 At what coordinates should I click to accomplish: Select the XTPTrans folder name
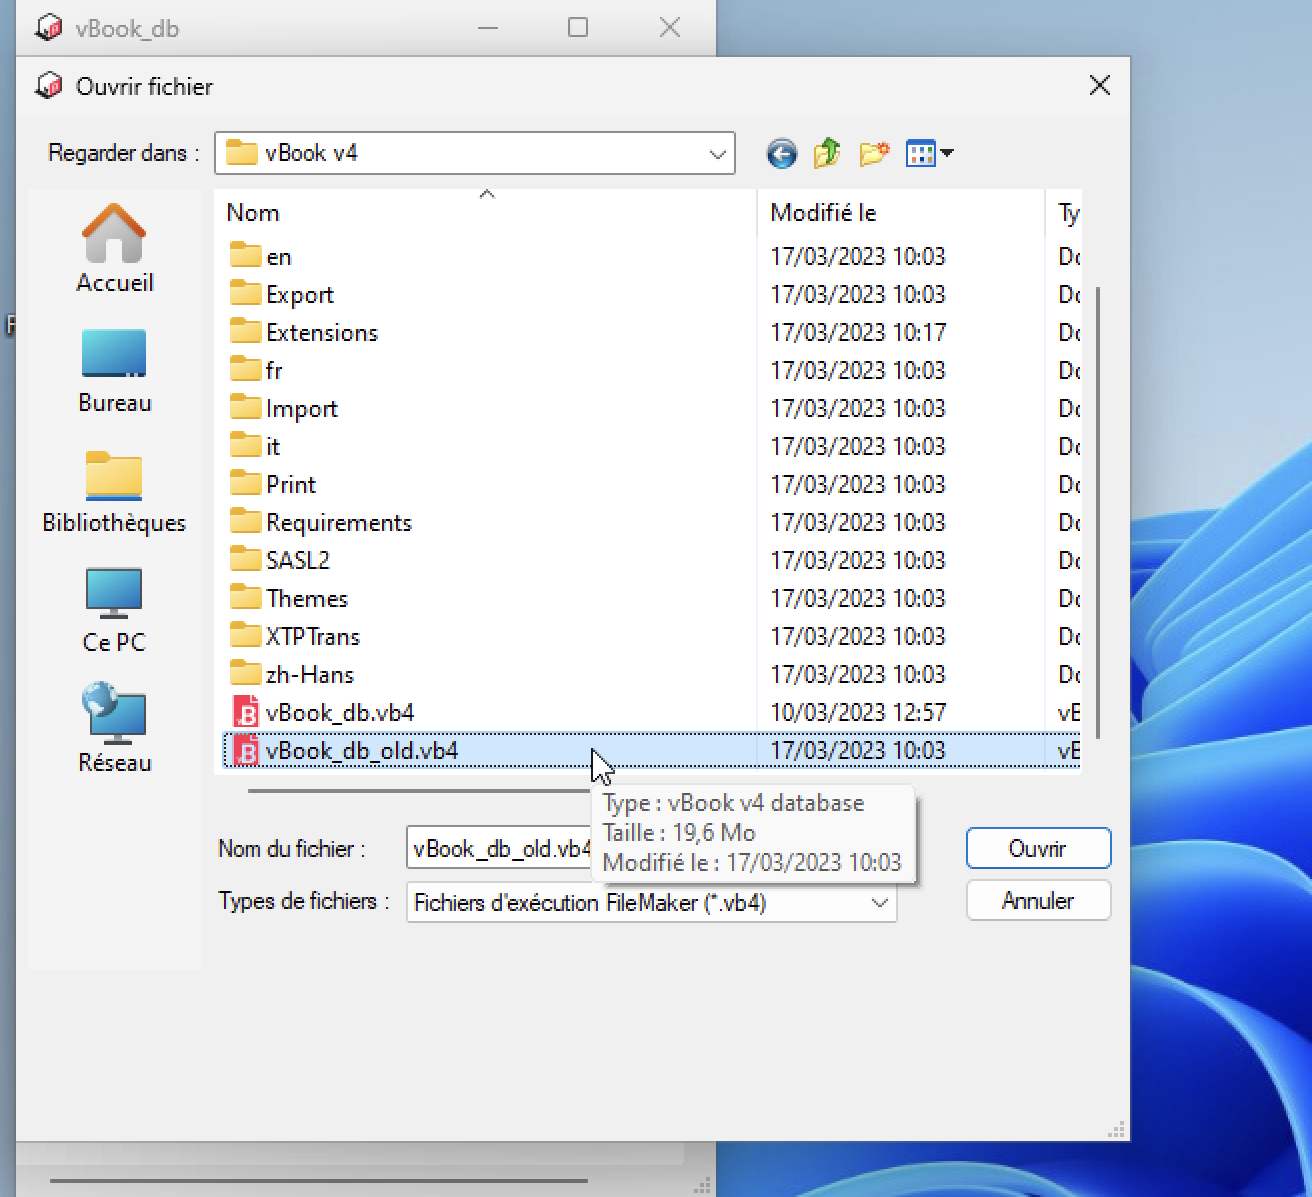click(x=313, y=637)
